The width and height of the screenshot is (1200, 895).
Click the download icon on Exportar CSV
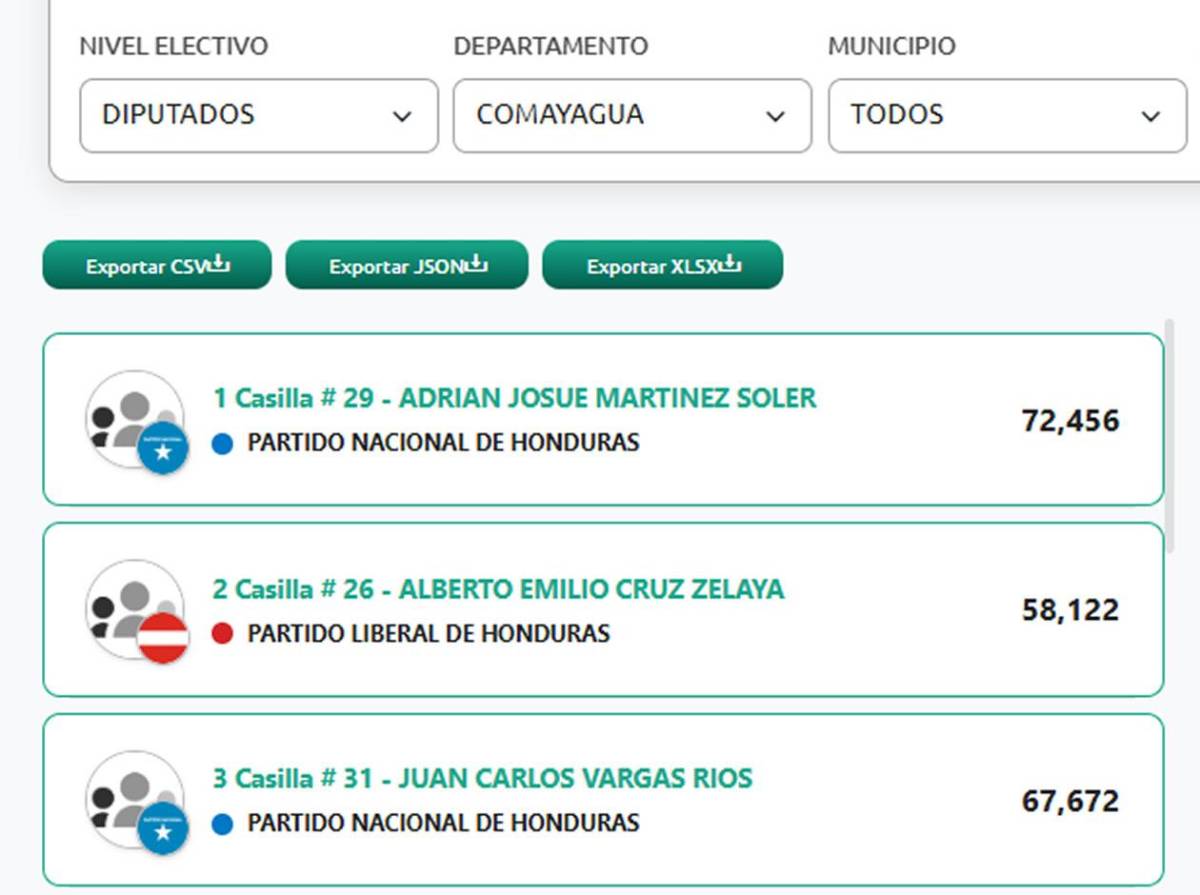point(216,264)
